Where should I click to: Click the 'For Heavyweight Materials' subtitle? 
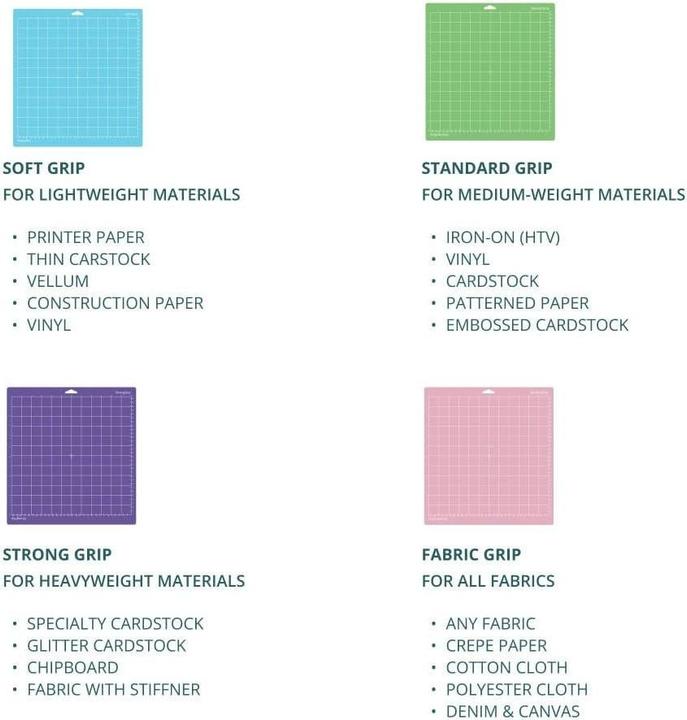click(x=124, y=581)
